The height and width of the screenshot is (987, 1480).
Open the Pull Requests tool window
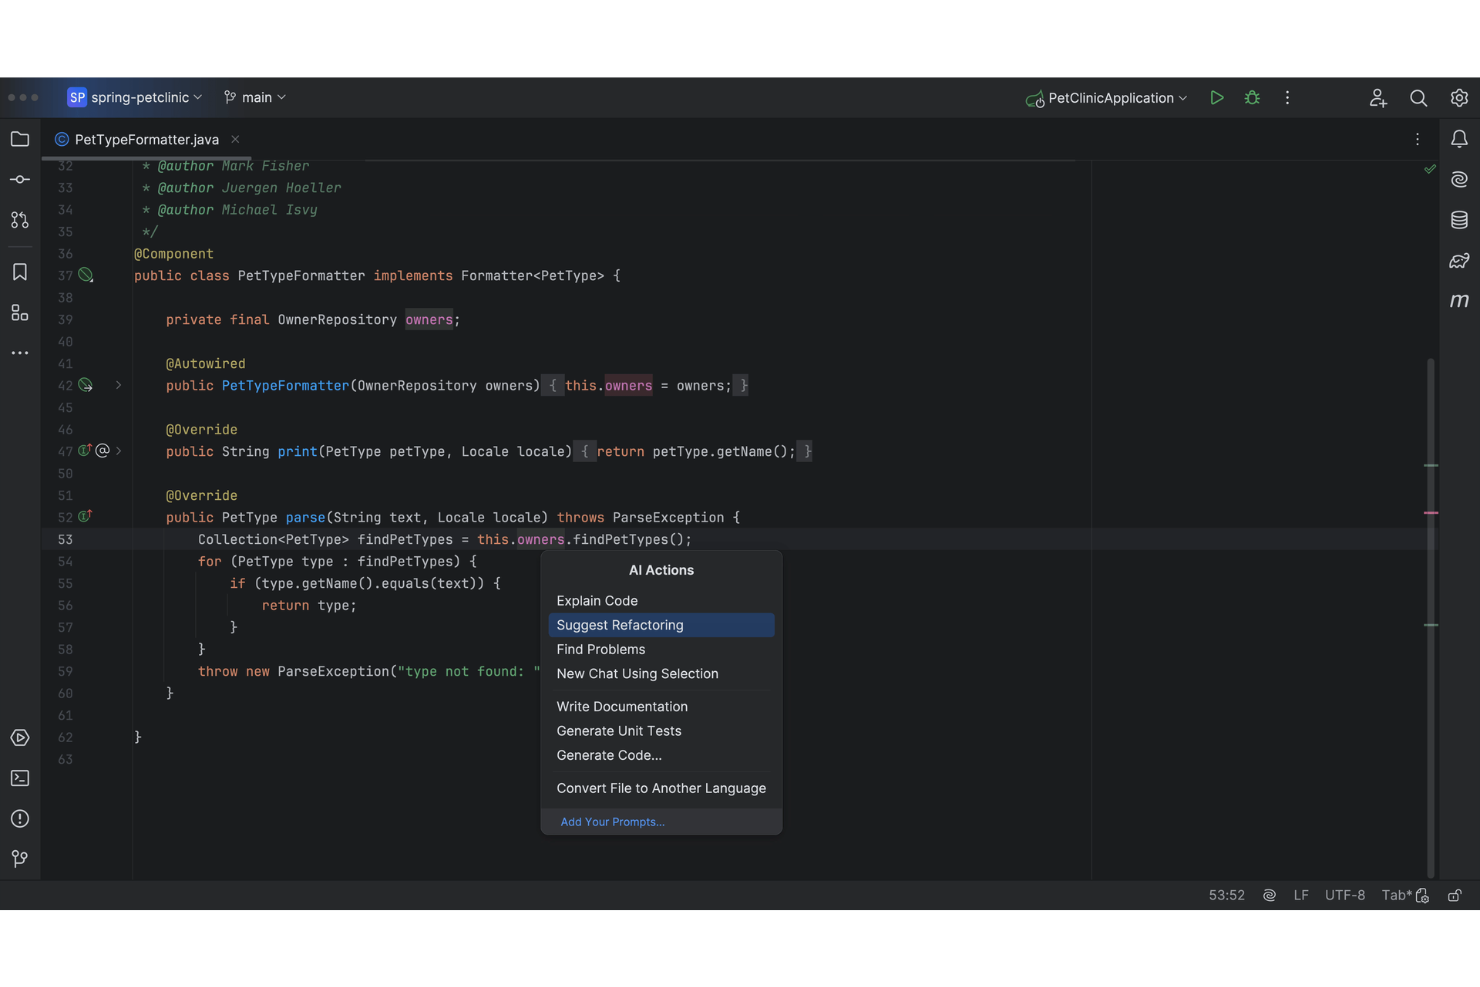[20, 220]
